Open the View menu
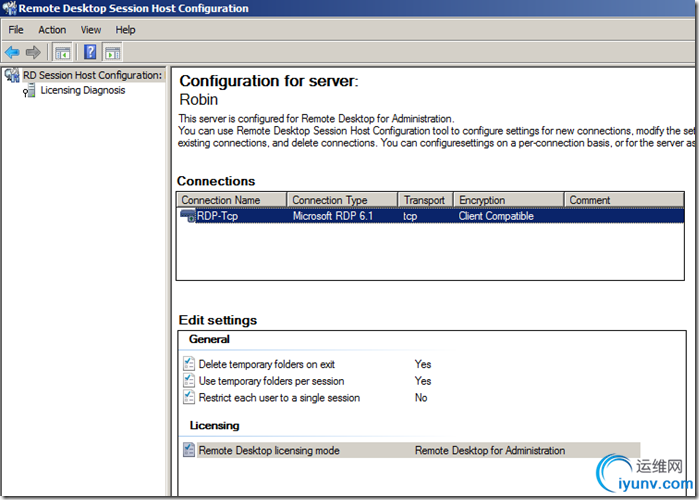699x500 pixels. tap(91, 30)
